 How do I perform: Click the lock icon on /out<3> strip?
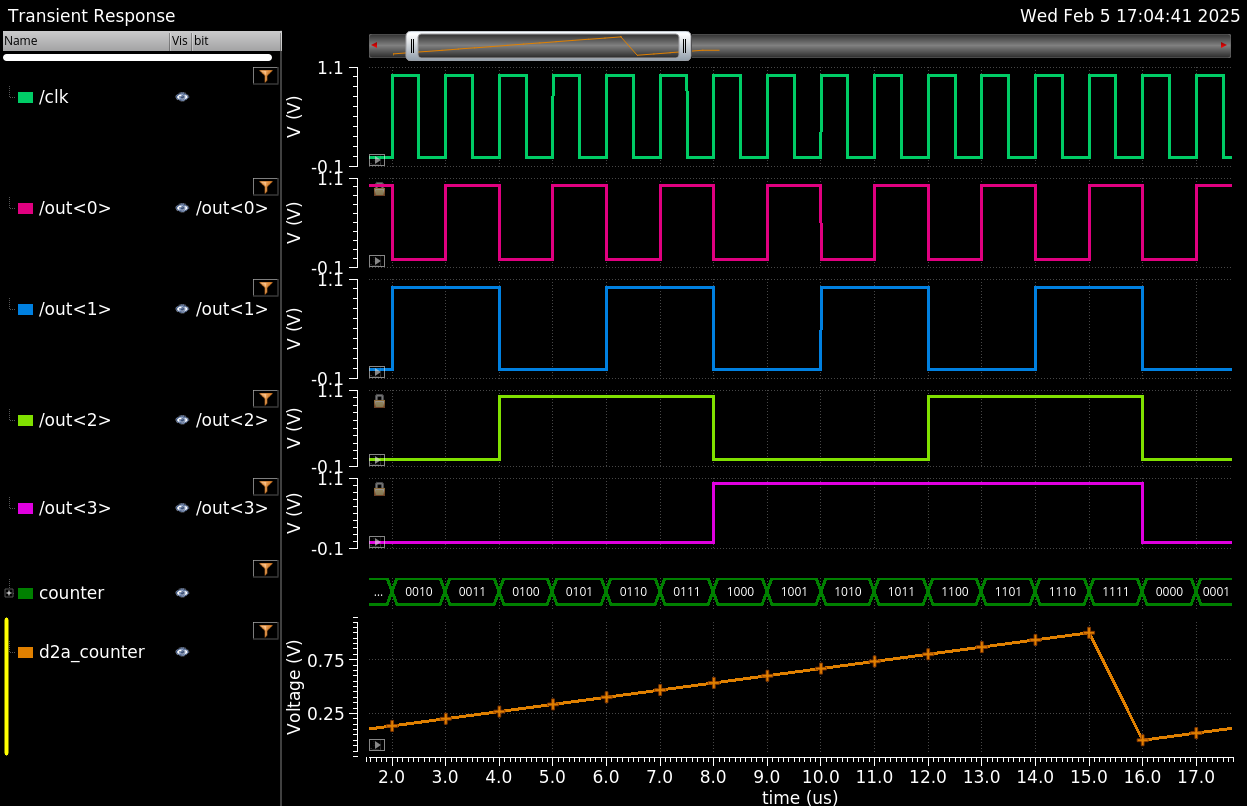click(x=379, y=489)
